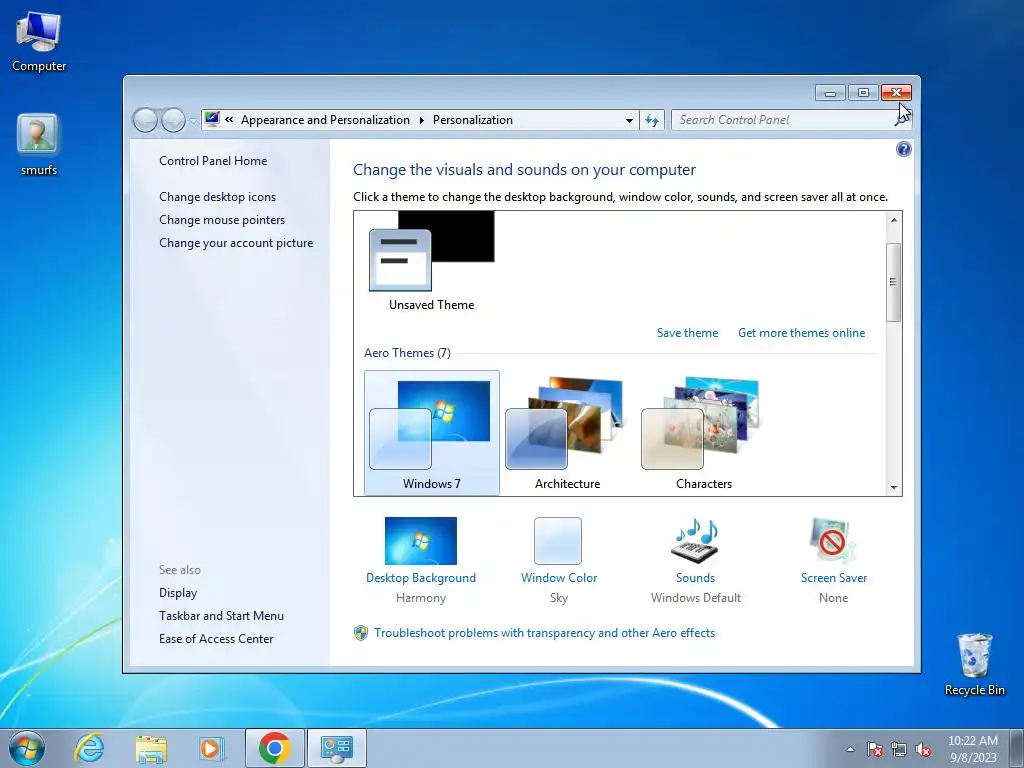Click the search magnifier icon
The height and width of the screenshot is (768, 1024).
click(902, 120)
